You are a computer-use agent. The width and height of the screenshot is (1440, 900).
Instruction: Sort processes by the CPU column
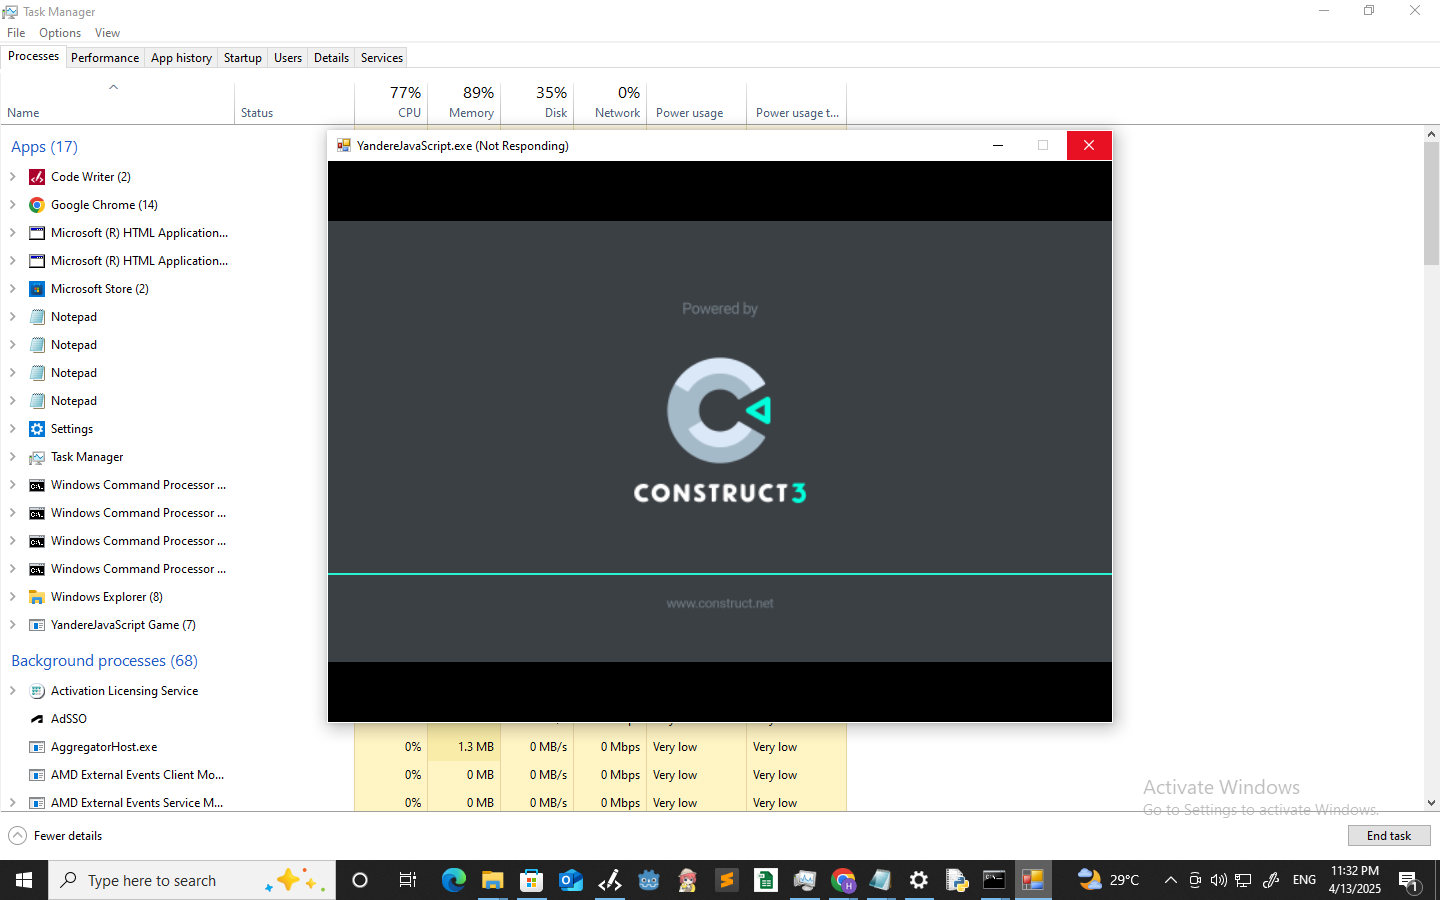[x=391, y=101]
